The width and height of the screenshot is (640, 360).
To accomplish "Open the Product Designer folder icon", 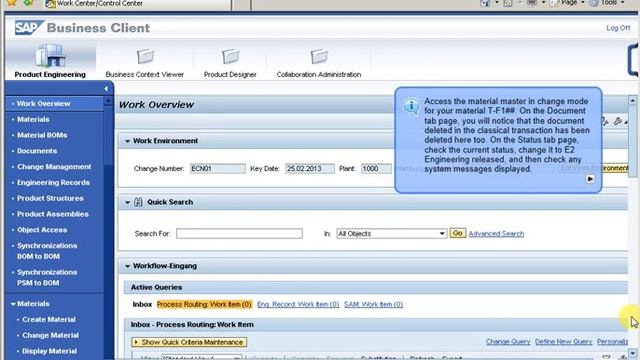I will (x=230, y=56).
